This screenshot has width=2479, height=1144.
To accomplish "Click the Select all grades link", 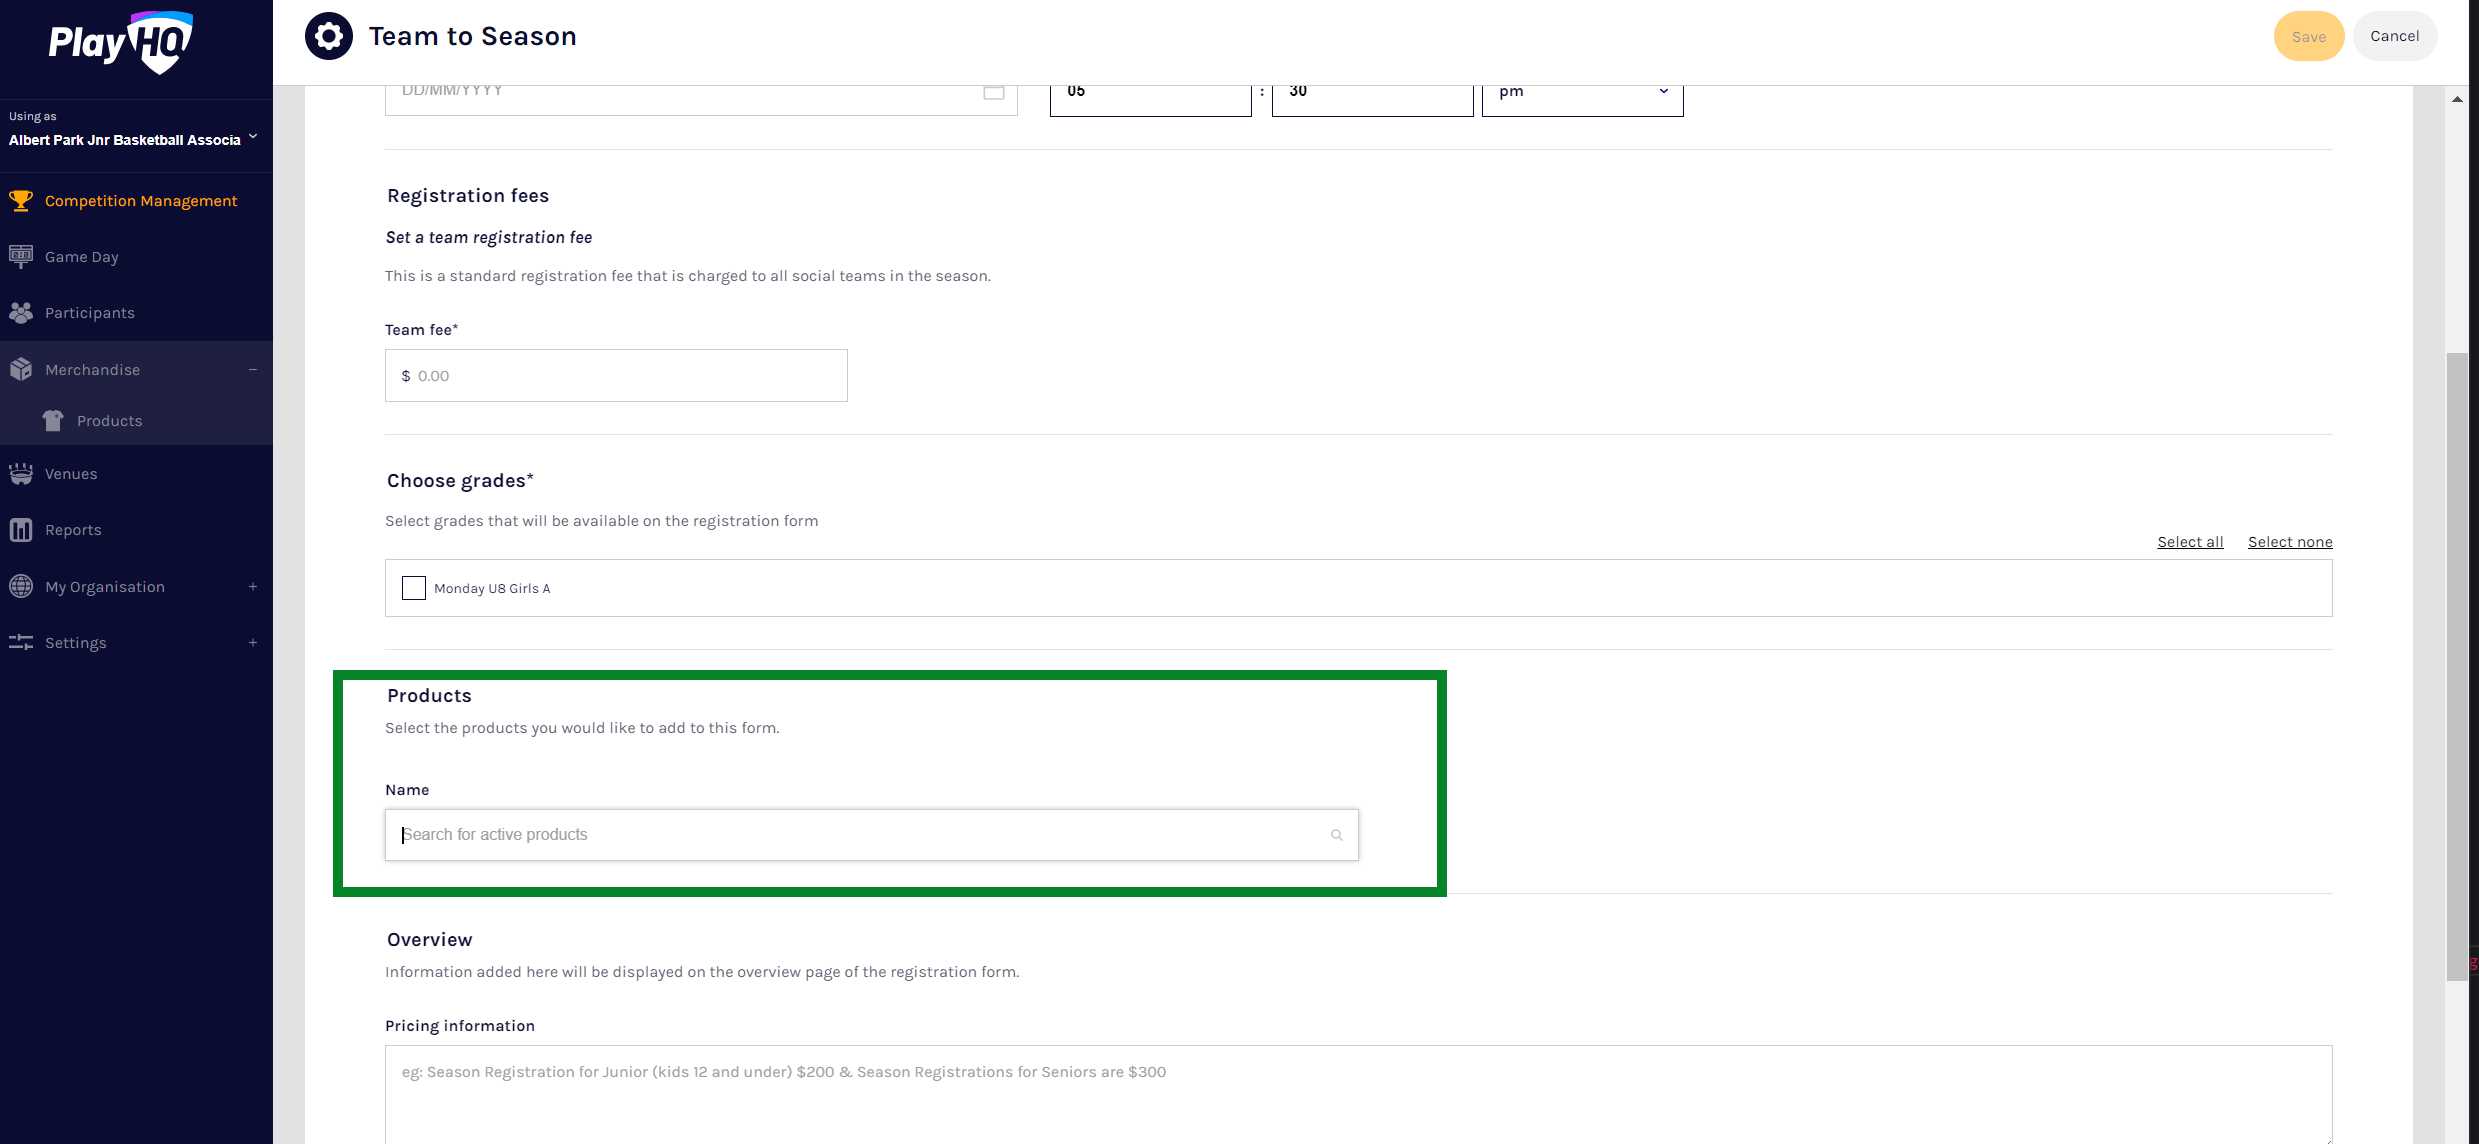I will pos(2190,542).
